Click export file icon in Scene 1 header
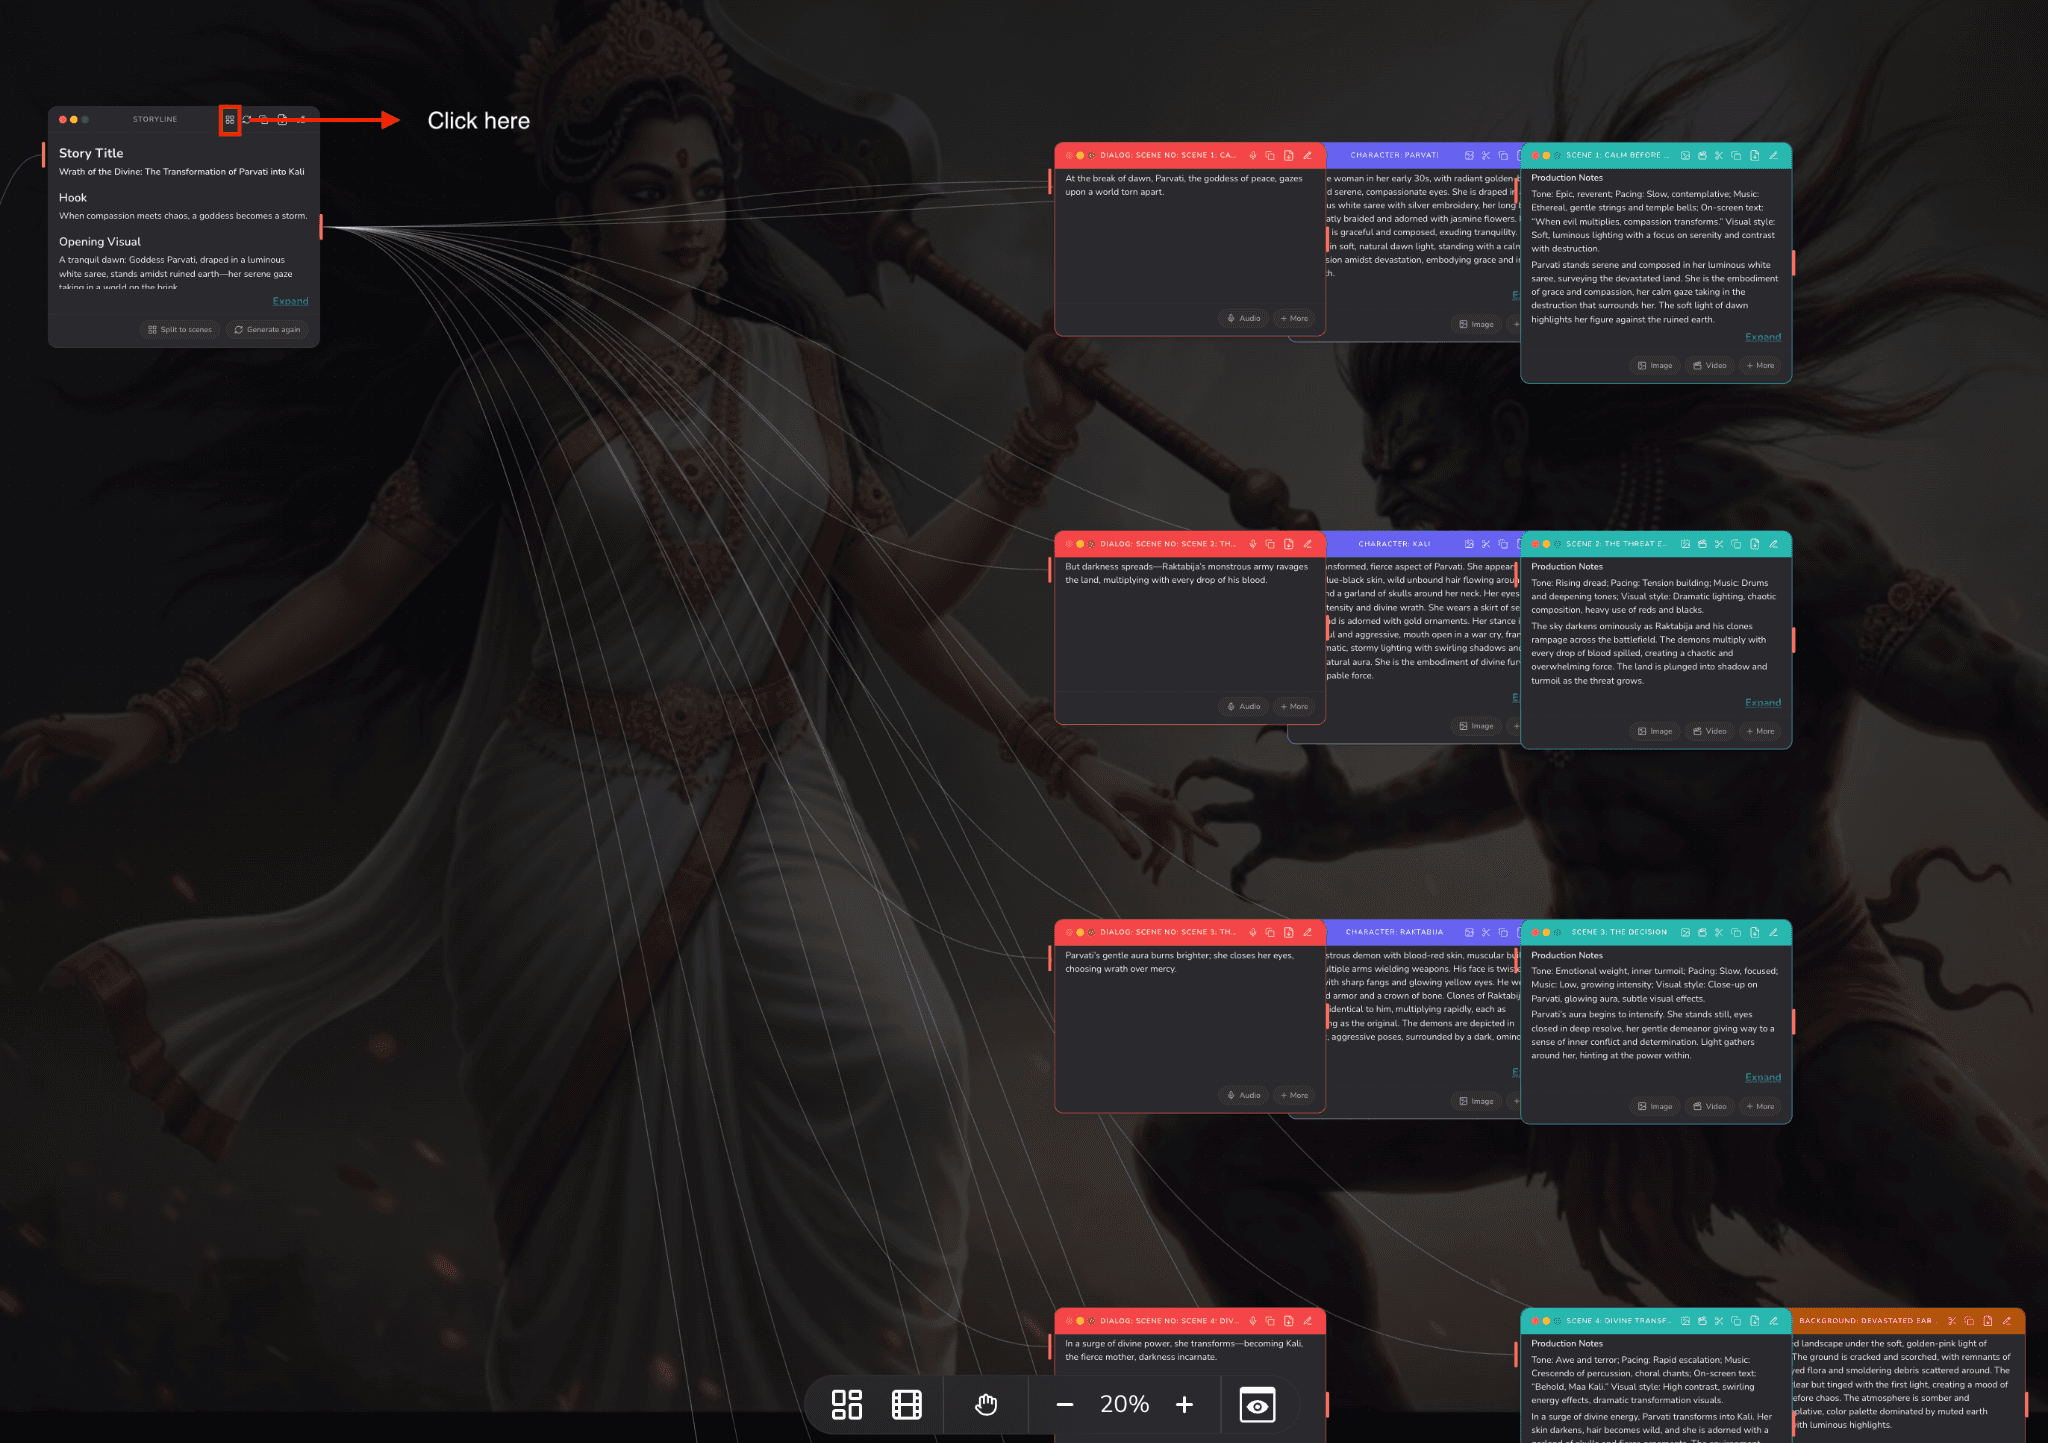Image resolution: width=2048 pixels, height=1443 pixels. coord(1755,155)
